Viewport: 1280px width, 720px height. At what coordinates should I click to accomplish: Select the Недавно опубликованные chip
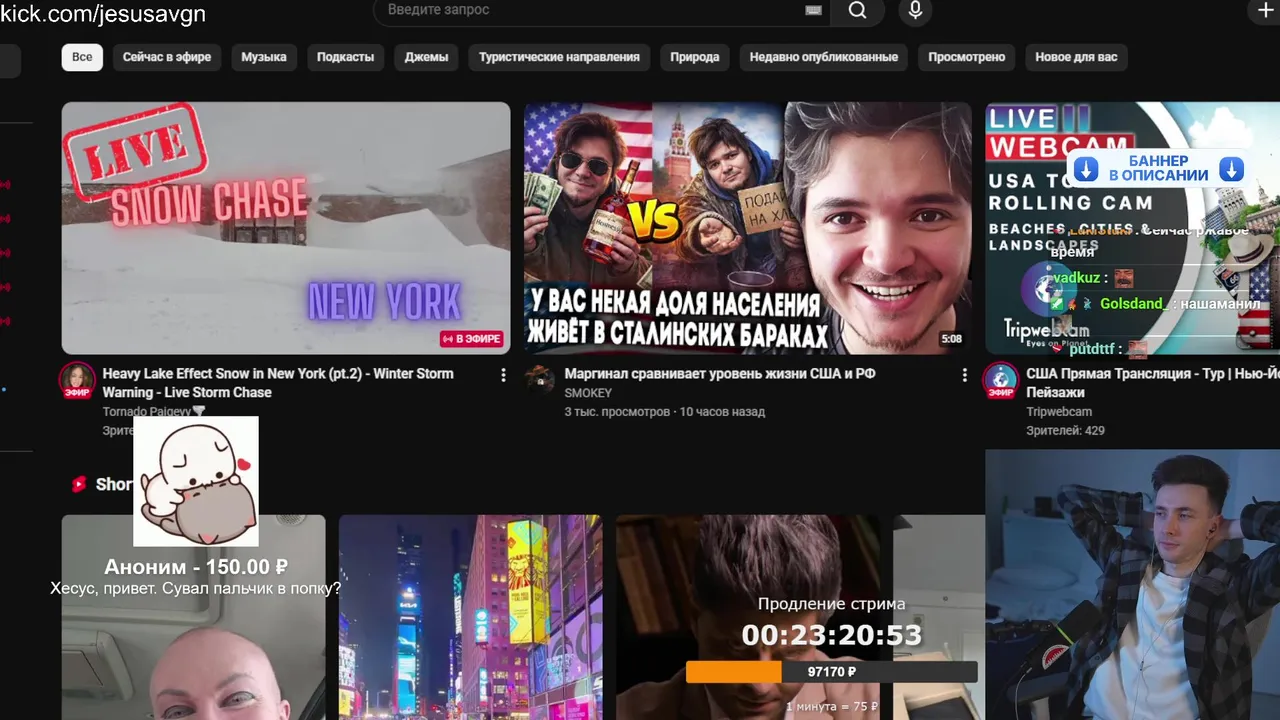(x=824, y=57)
